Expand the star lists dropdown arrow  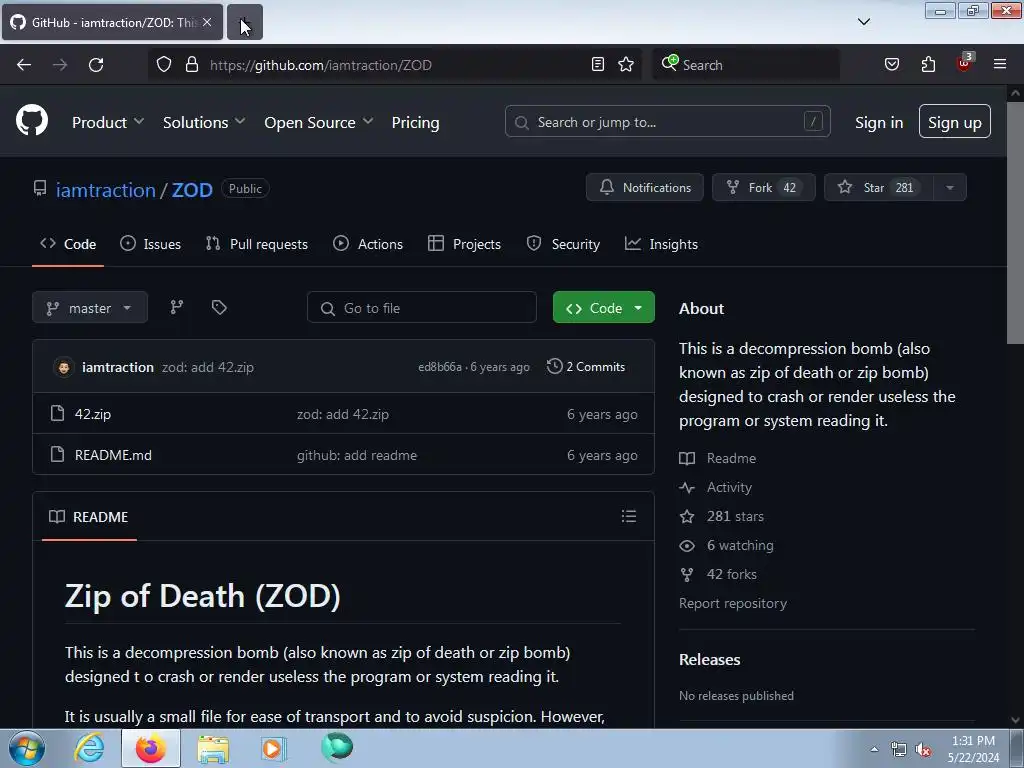(x=950, y=187)
